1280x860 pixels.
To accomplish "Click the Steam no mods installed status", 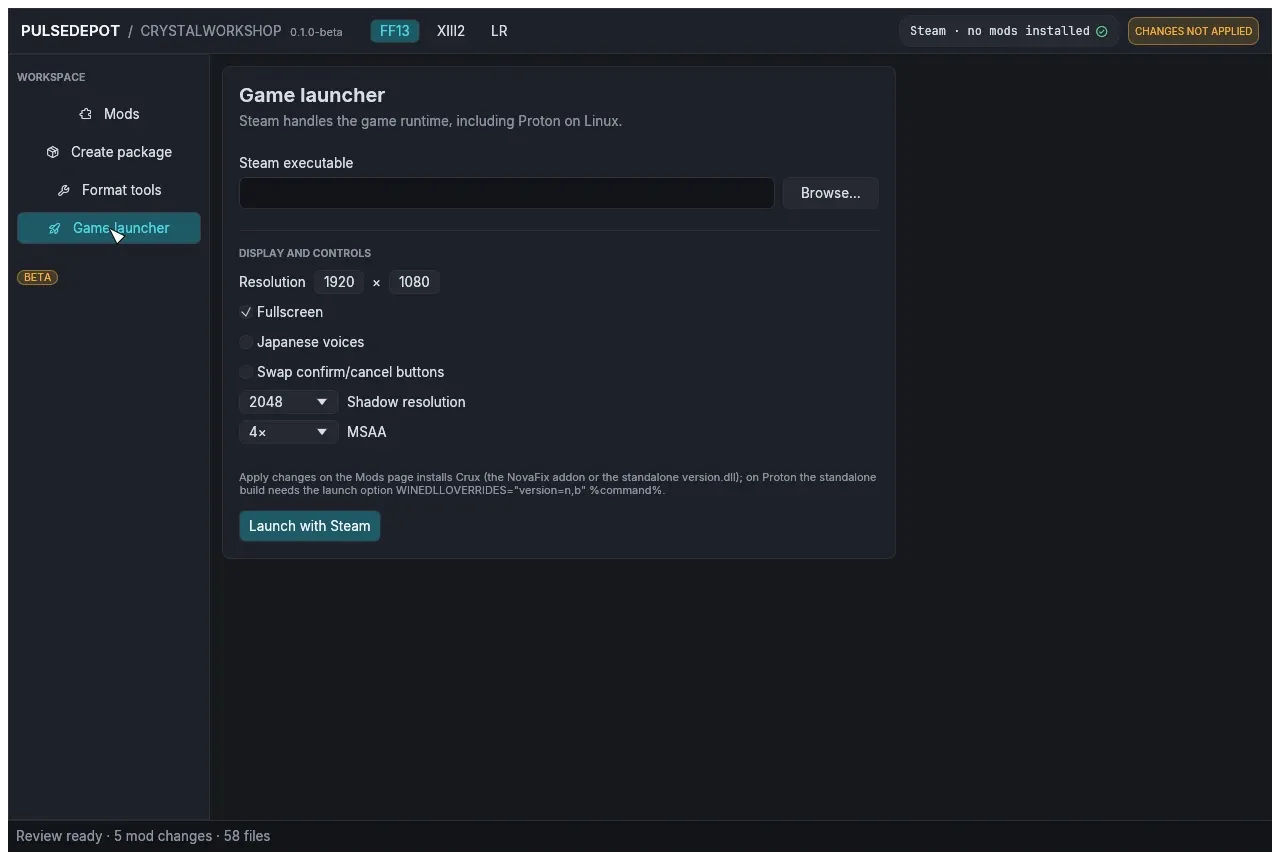I will 1008,31.
